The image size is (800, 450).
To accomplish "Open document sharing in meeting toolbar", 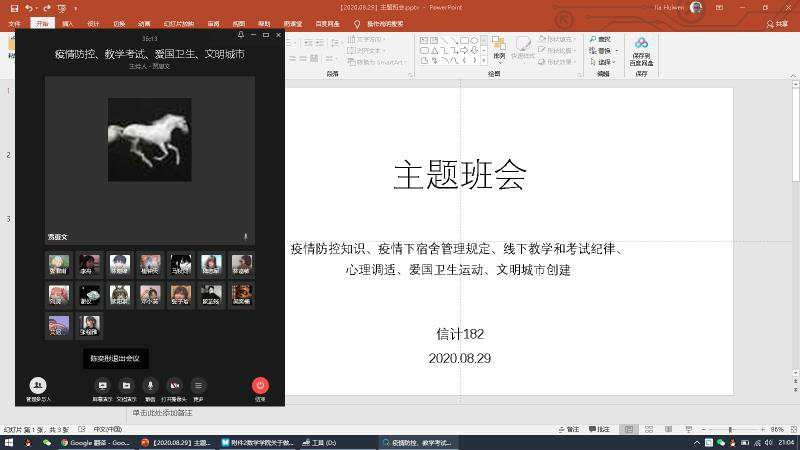I will pos(127,385).
